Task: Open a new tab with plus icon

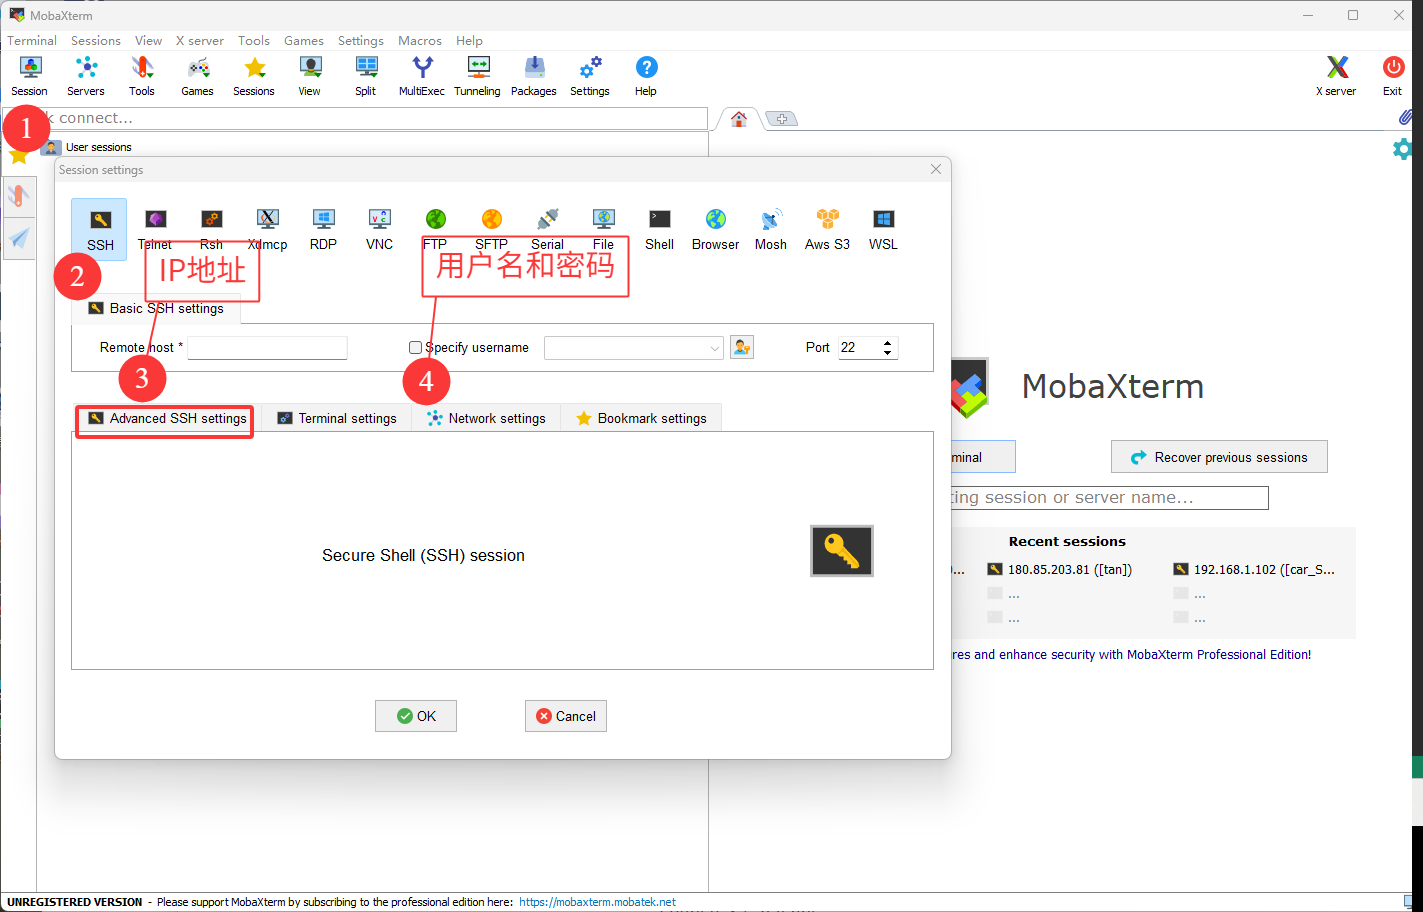Action: coord(782,119)
